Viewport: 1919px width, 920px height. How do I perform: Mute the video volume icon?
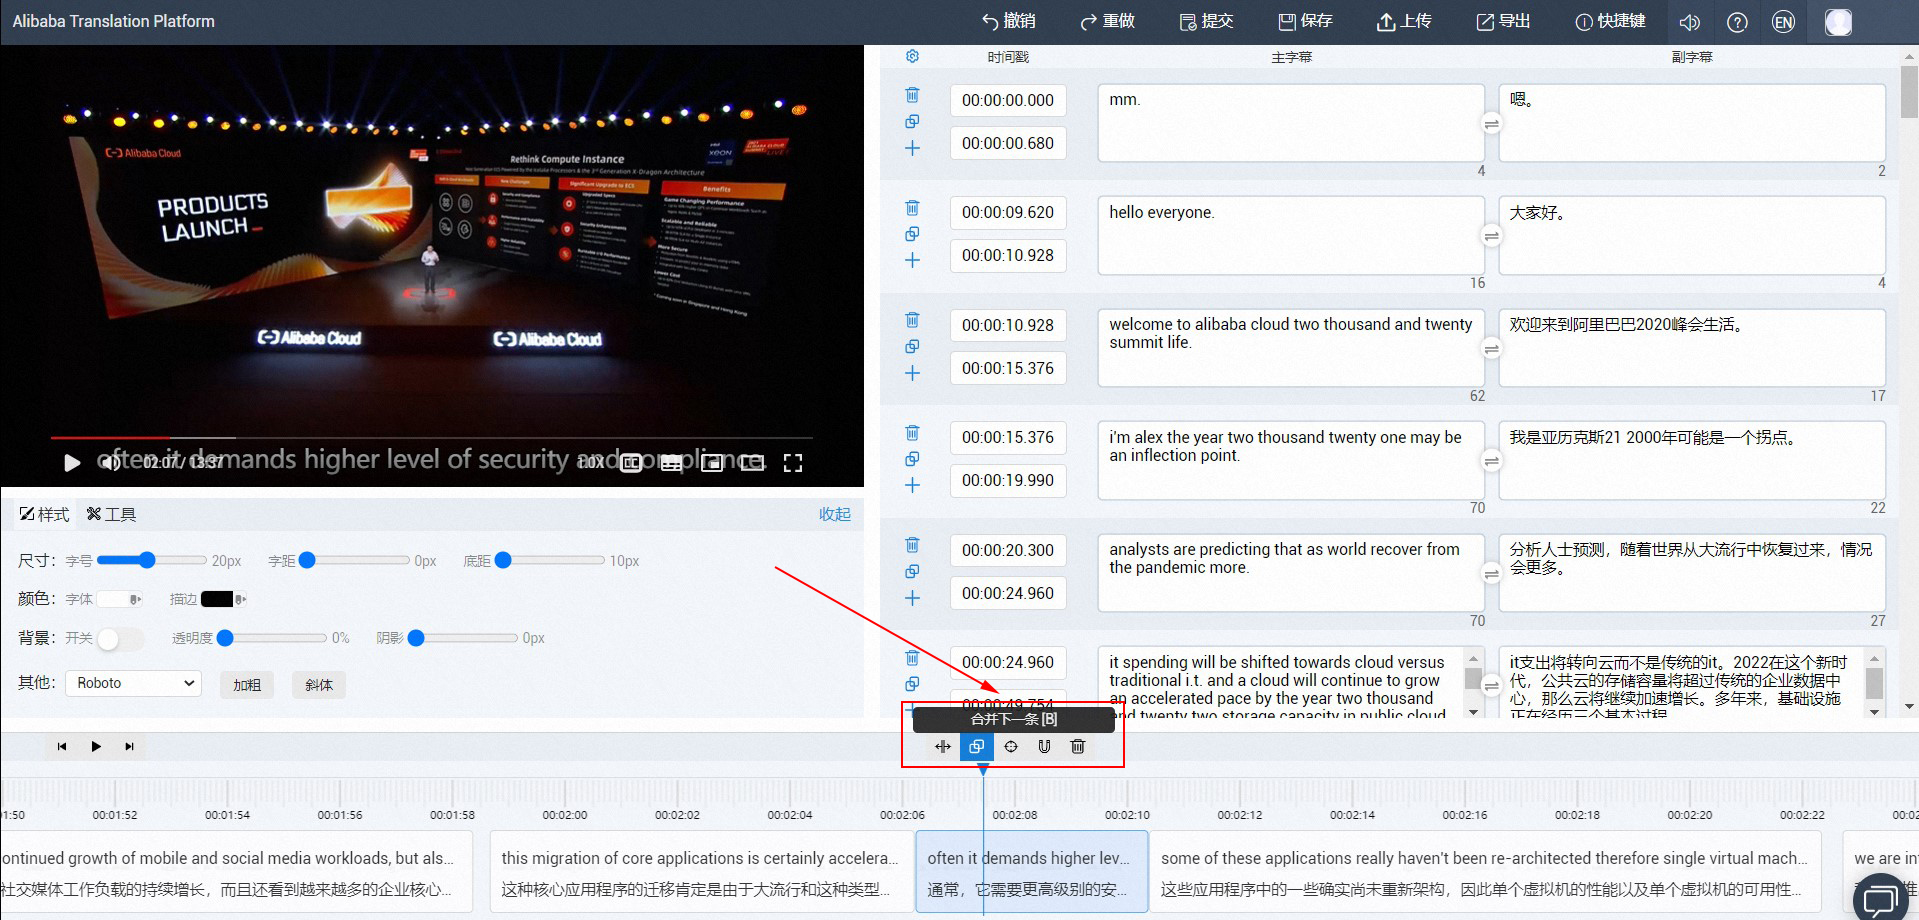pyautogui.click(x=110, y=462)
